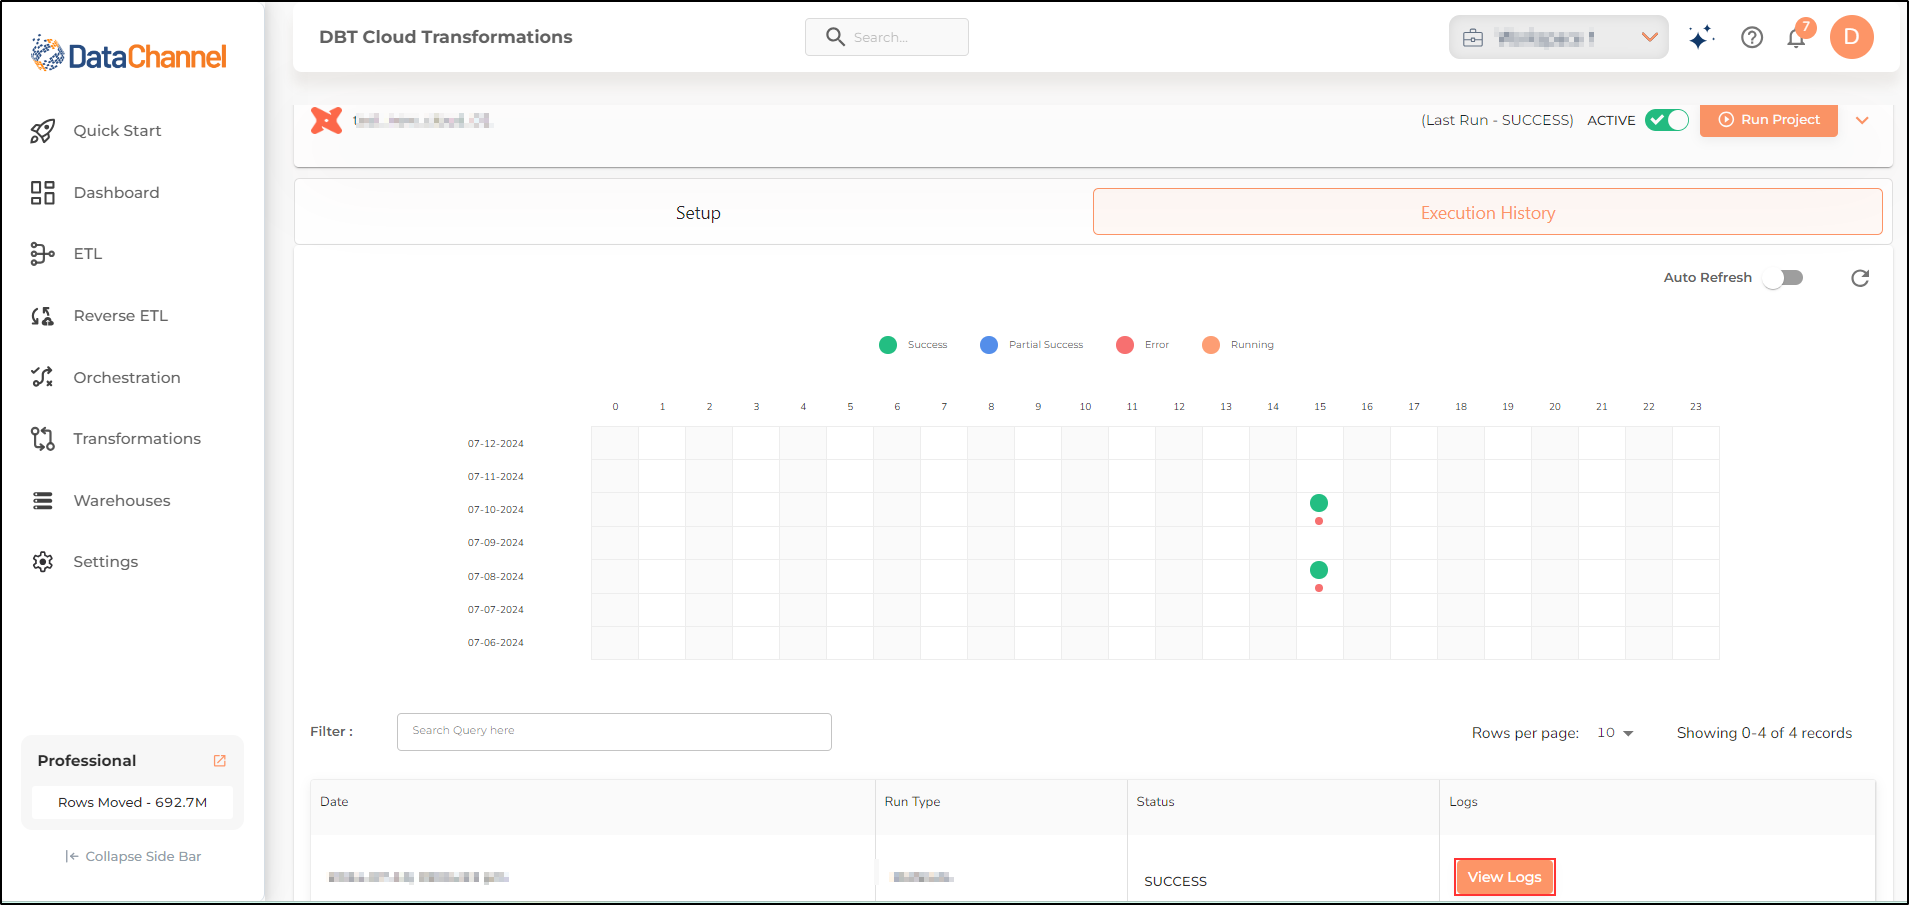Go to Dashboard menu item
1909x905 pixels.
pyautogui.click(x=116, y=193)
